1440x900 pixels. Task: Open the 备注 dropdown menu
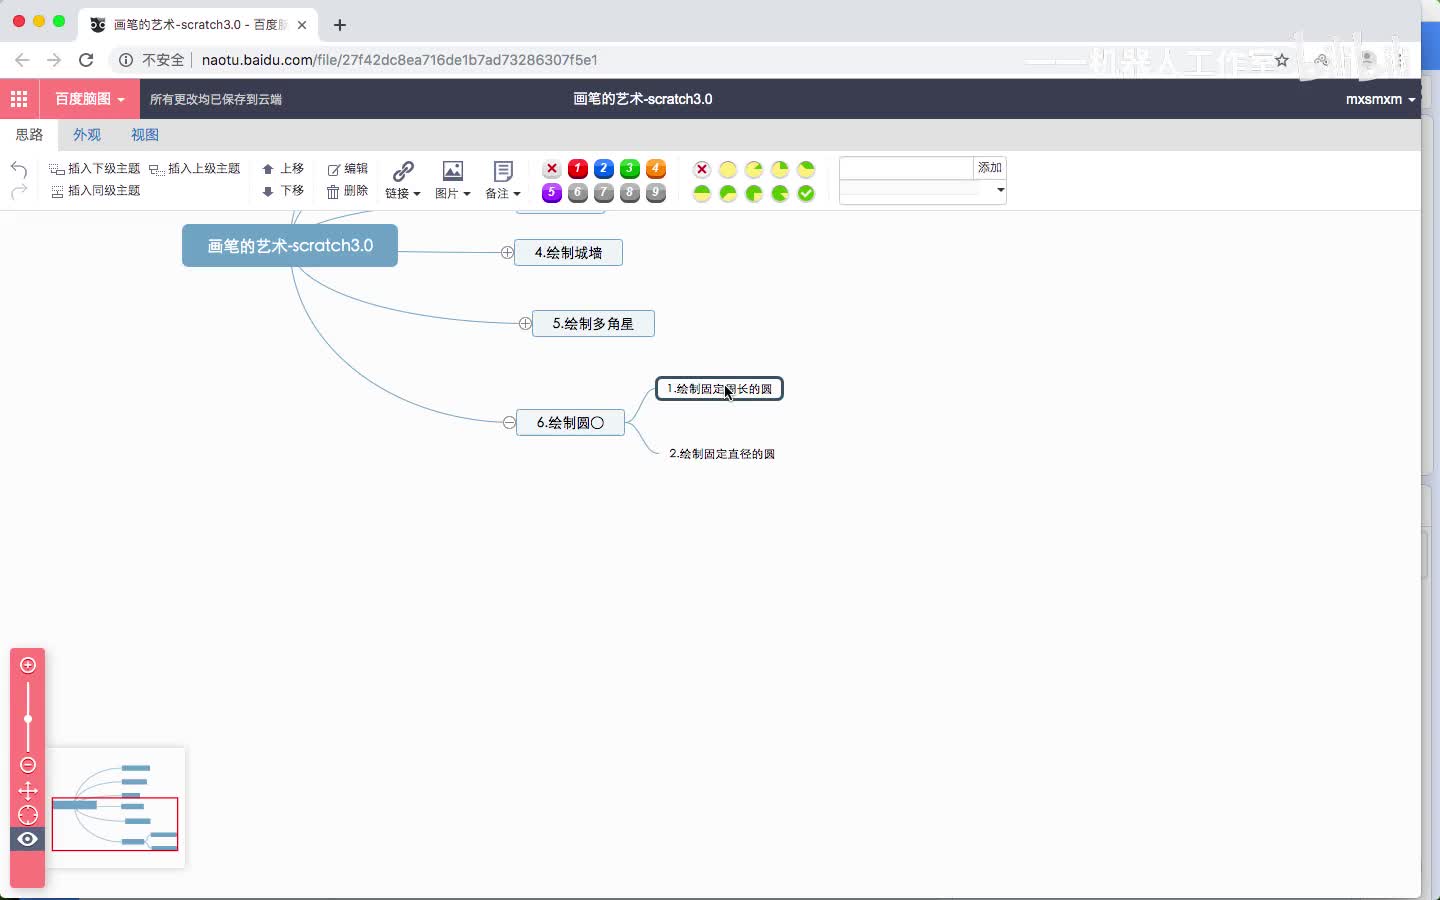click(503, 194)
